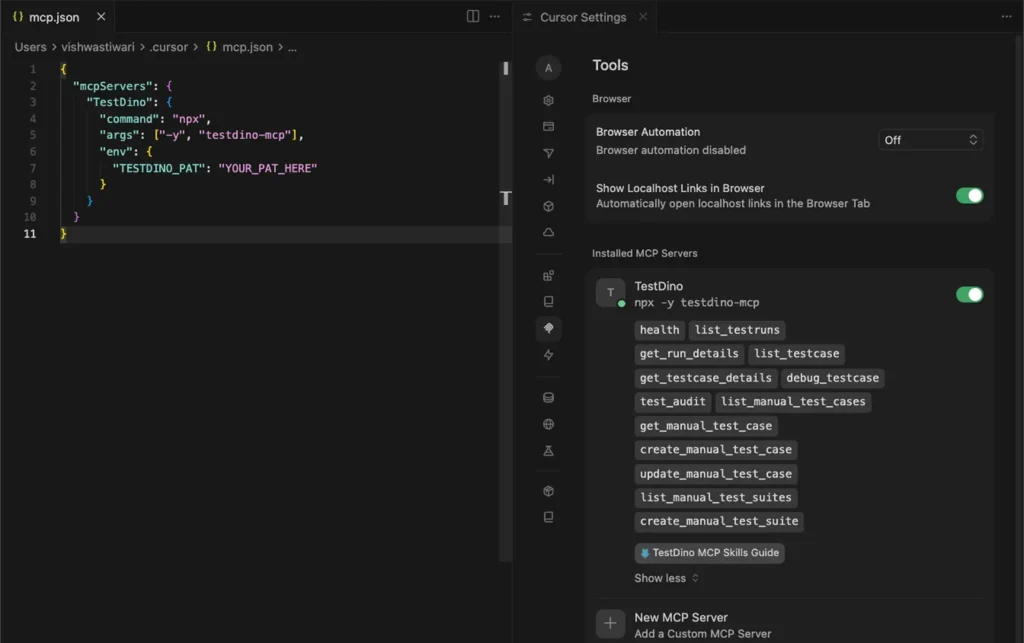This screenshot has height=643, width=1024.
Task: Click the 'get_run_details' tool chip
Action: click(688, 353)
